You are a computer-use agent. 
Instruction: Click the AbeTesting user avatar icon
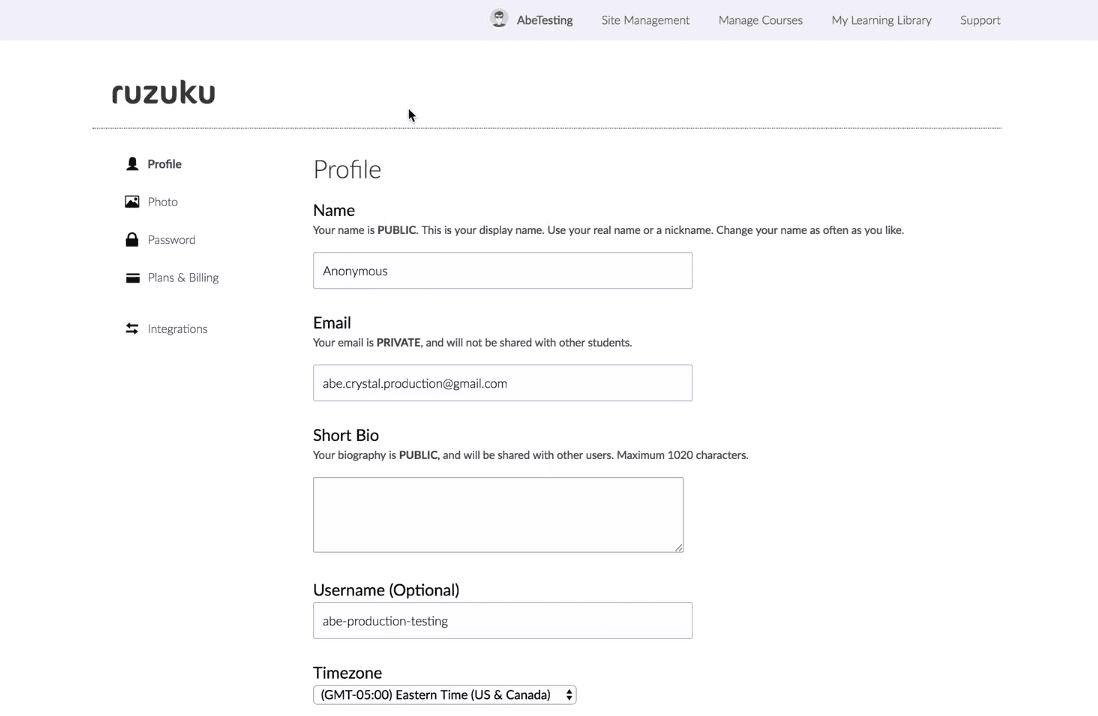pyautogui.click(x=499, y=19)
